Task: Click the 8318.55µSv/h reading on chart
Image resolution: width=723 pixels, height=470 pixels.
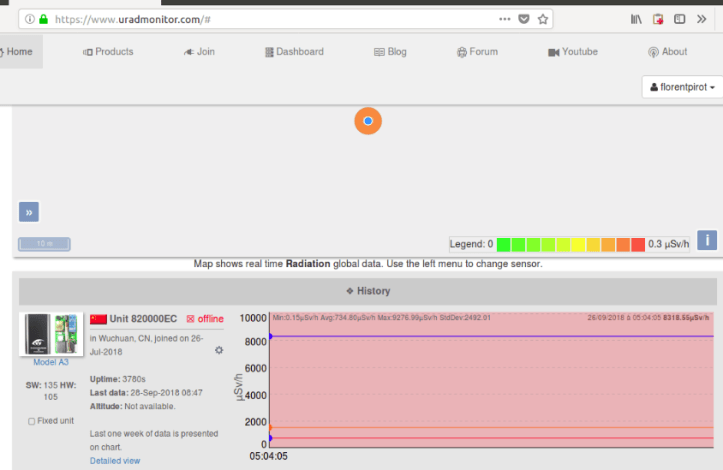Action: tap(686, 317)
